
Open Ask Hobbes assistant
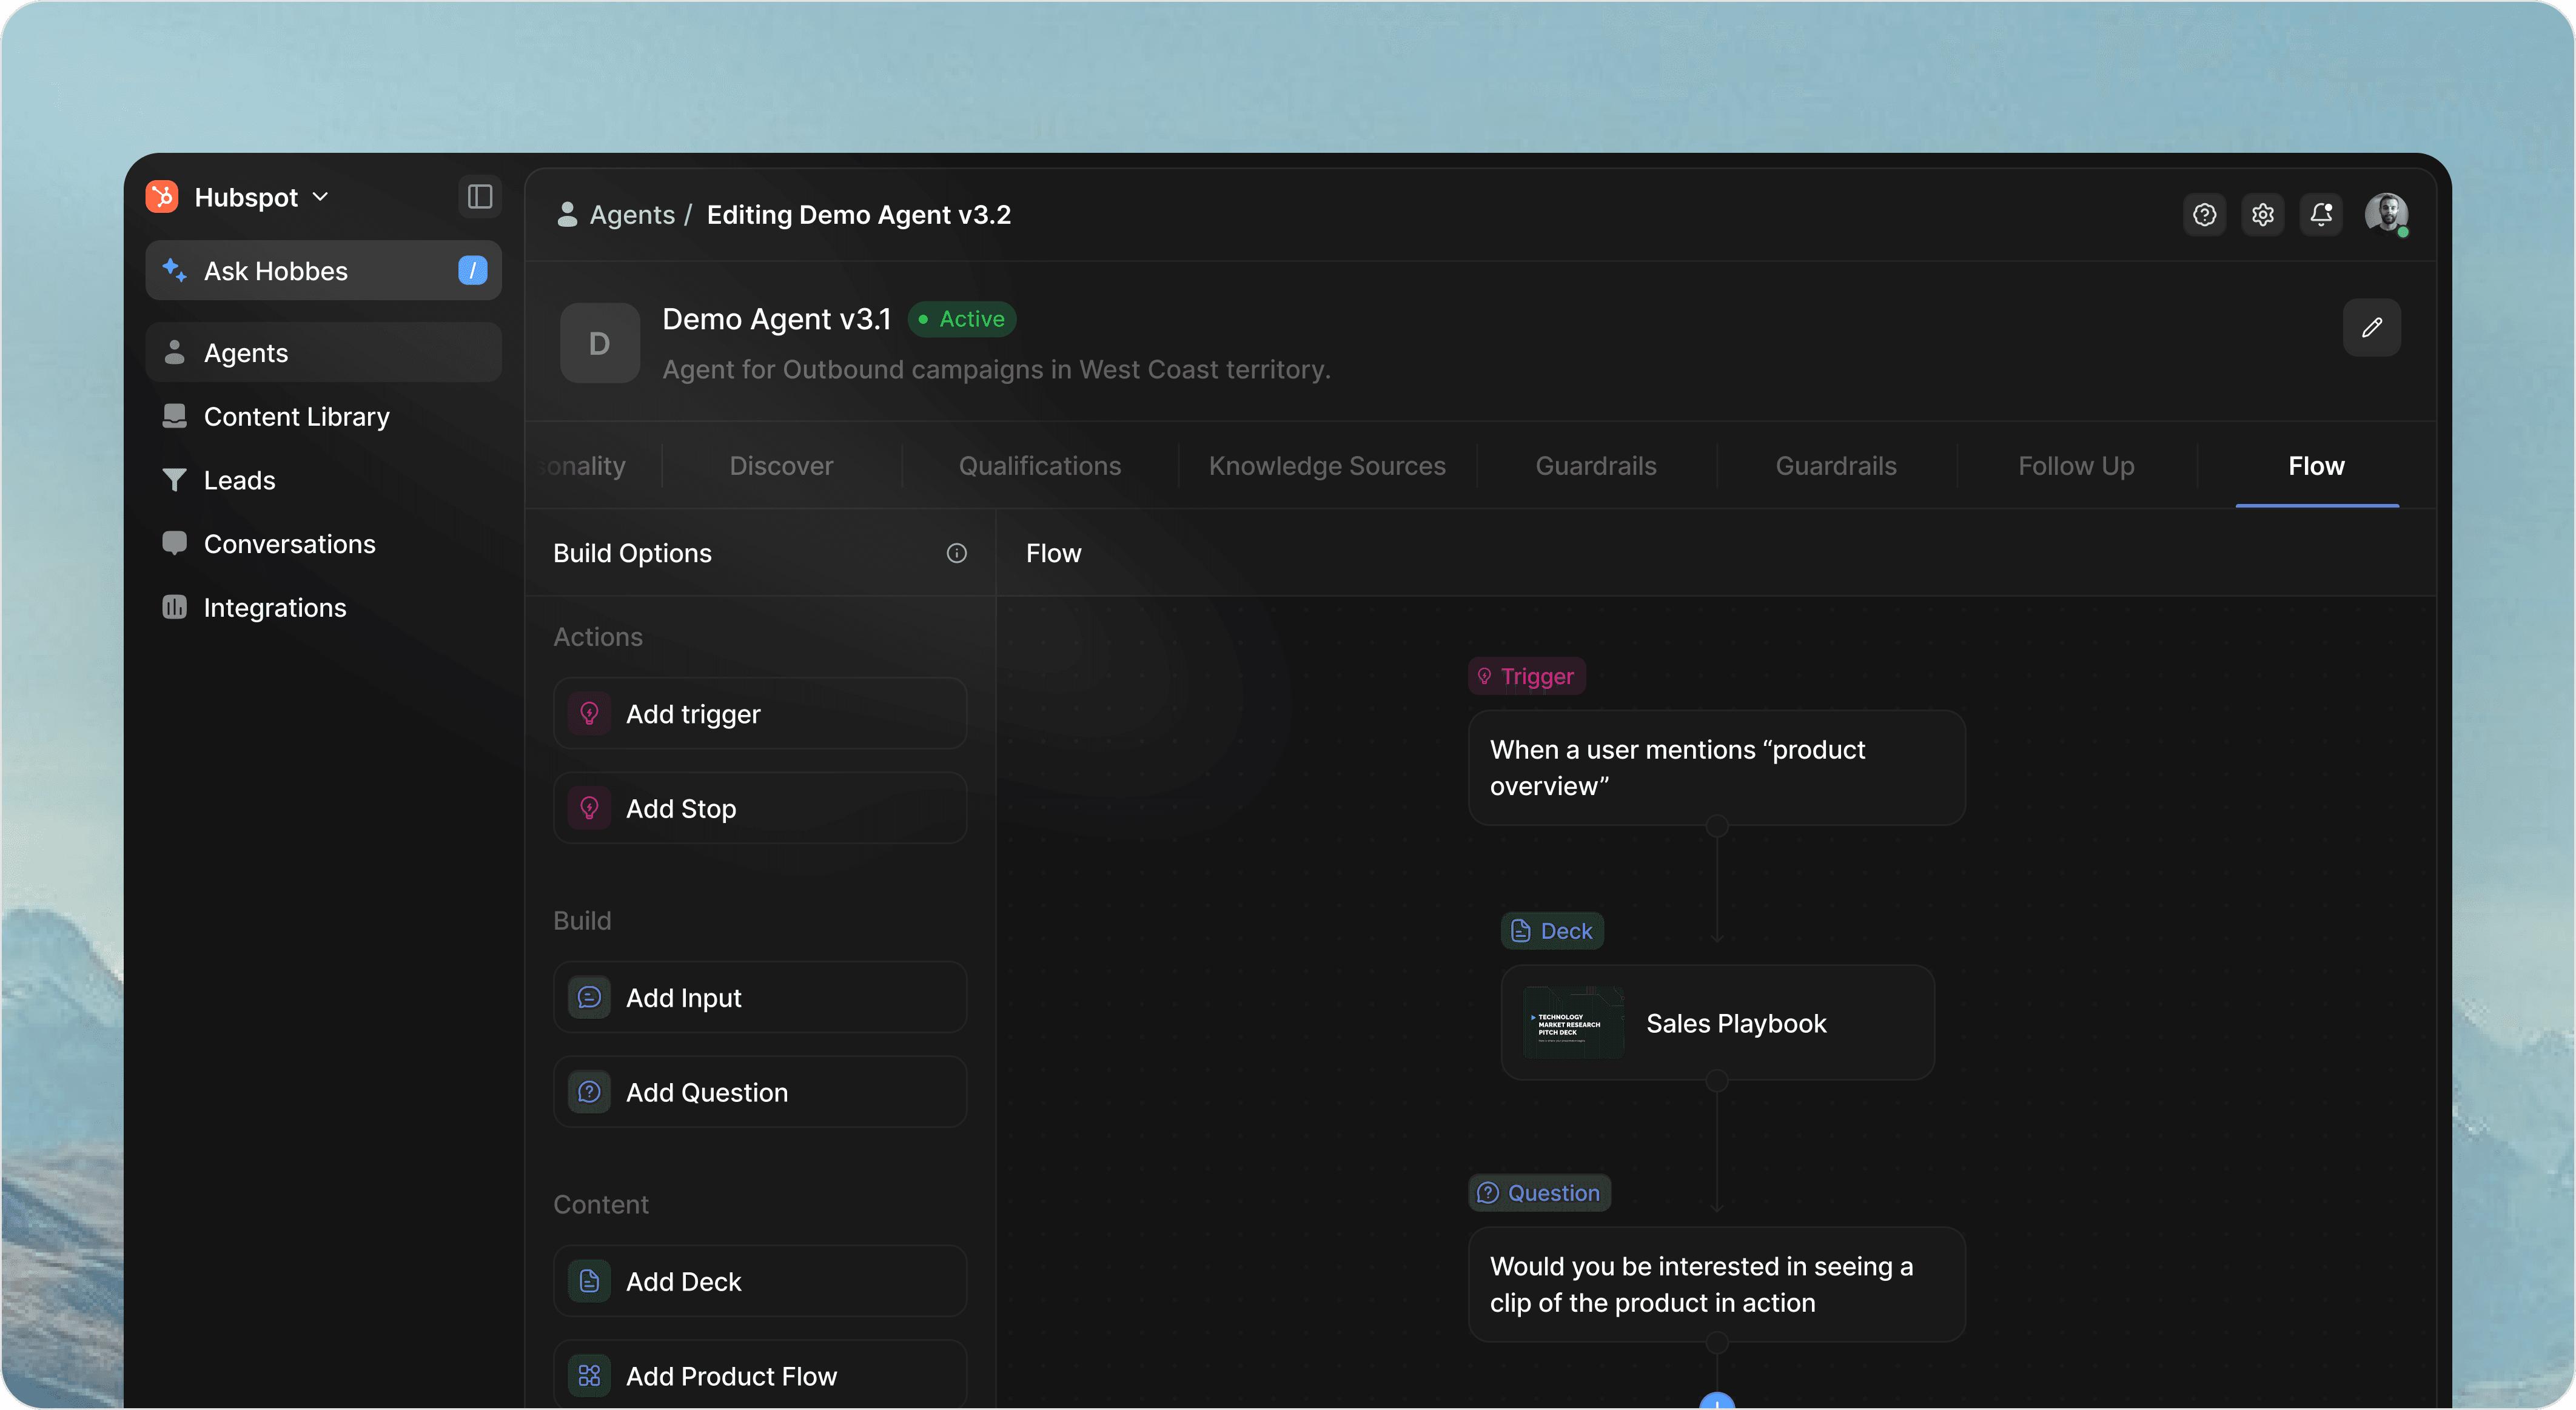[x=322, y=271]
